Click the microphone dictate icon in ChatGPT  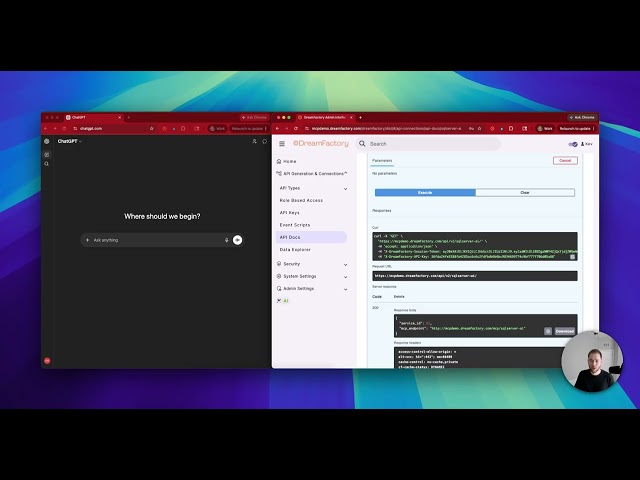tap(227, 240)
